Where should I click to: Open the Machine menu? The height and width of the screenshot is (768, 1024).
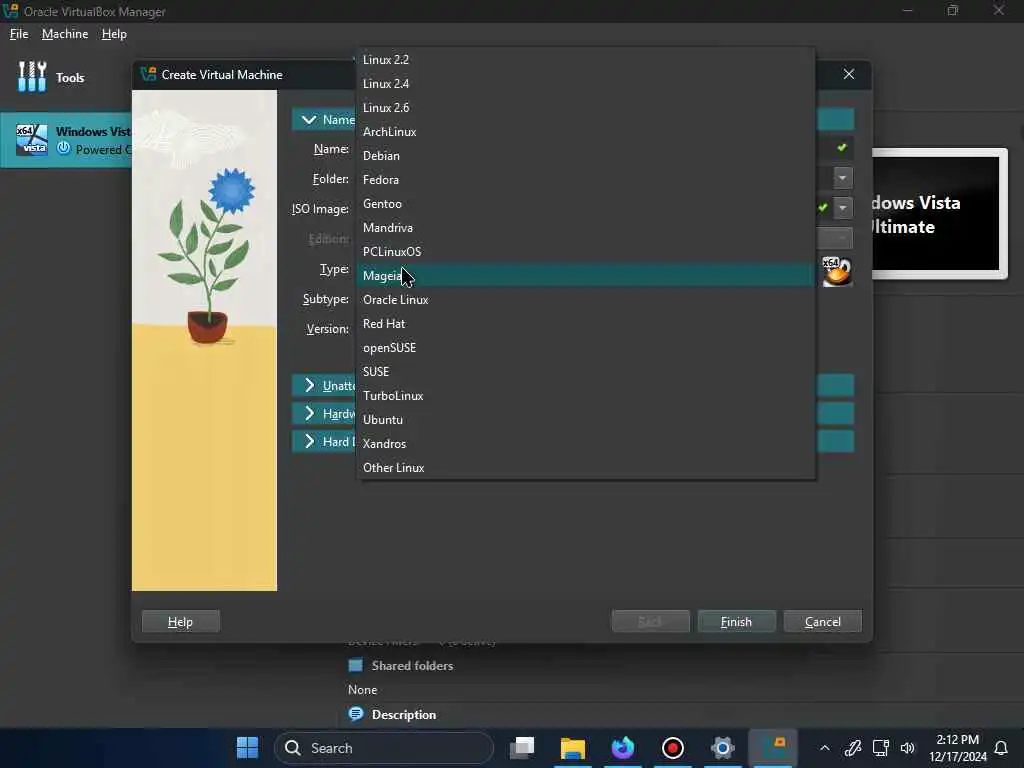65,34
